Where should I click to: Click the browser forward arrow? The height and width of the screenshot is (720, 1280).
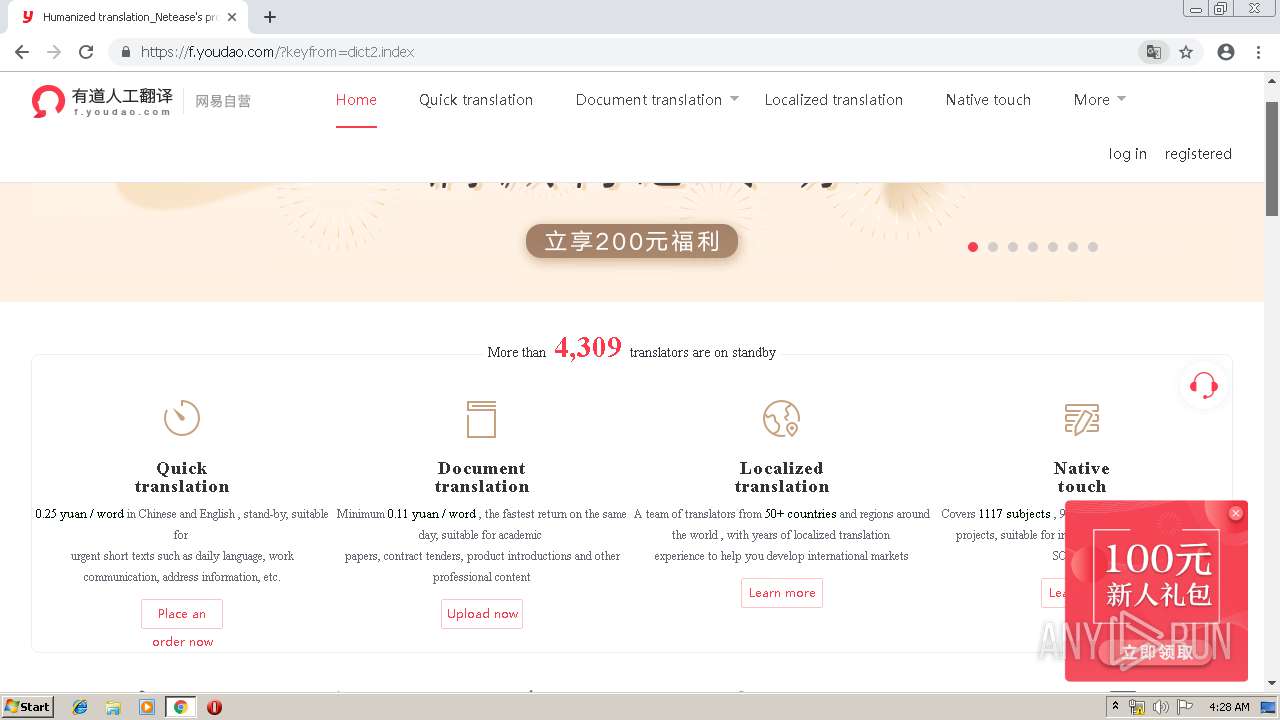point(54,52)
